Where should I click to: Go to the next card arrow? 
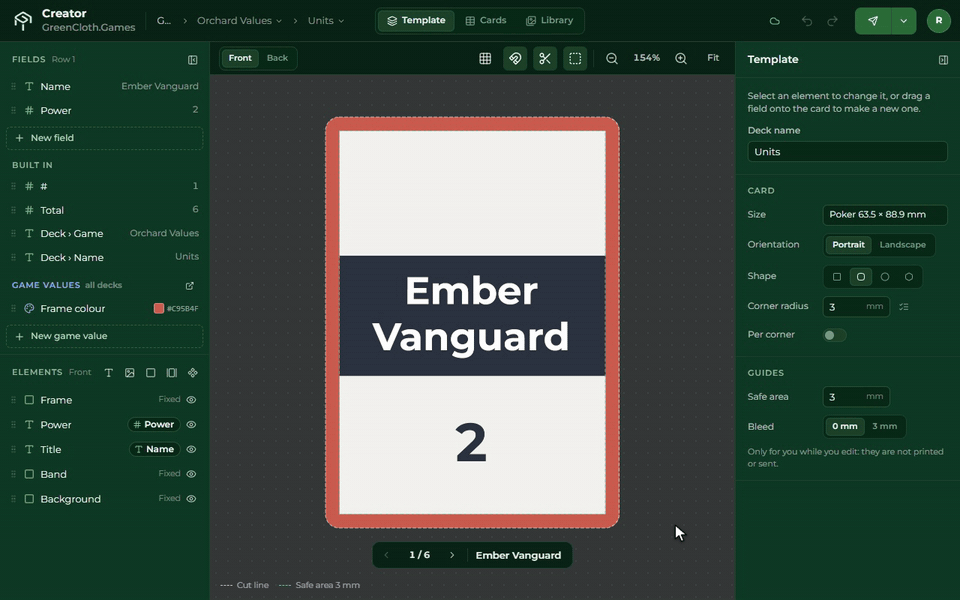click(x=452, y=555)
